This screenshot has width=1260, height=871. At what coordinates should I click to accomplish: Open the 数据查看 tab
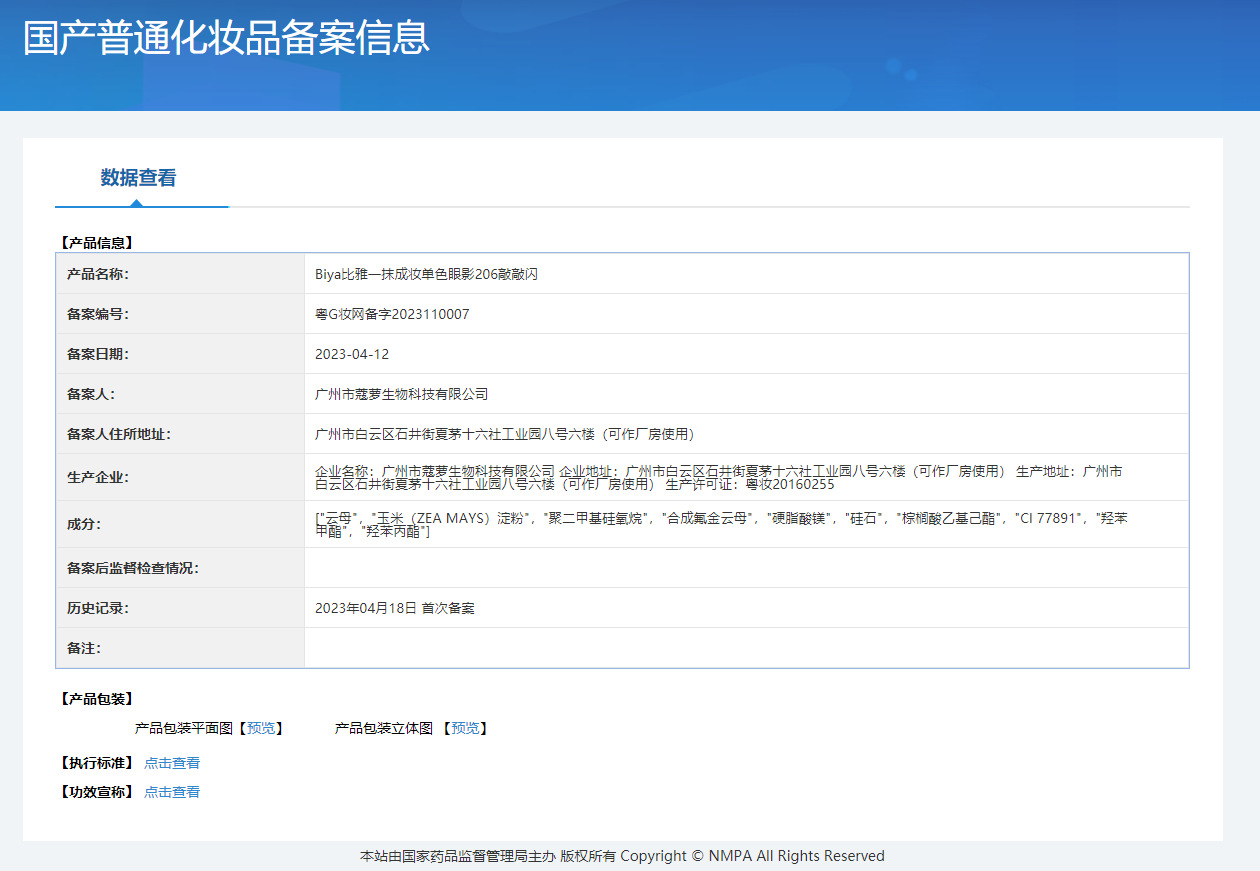[139, 178]
